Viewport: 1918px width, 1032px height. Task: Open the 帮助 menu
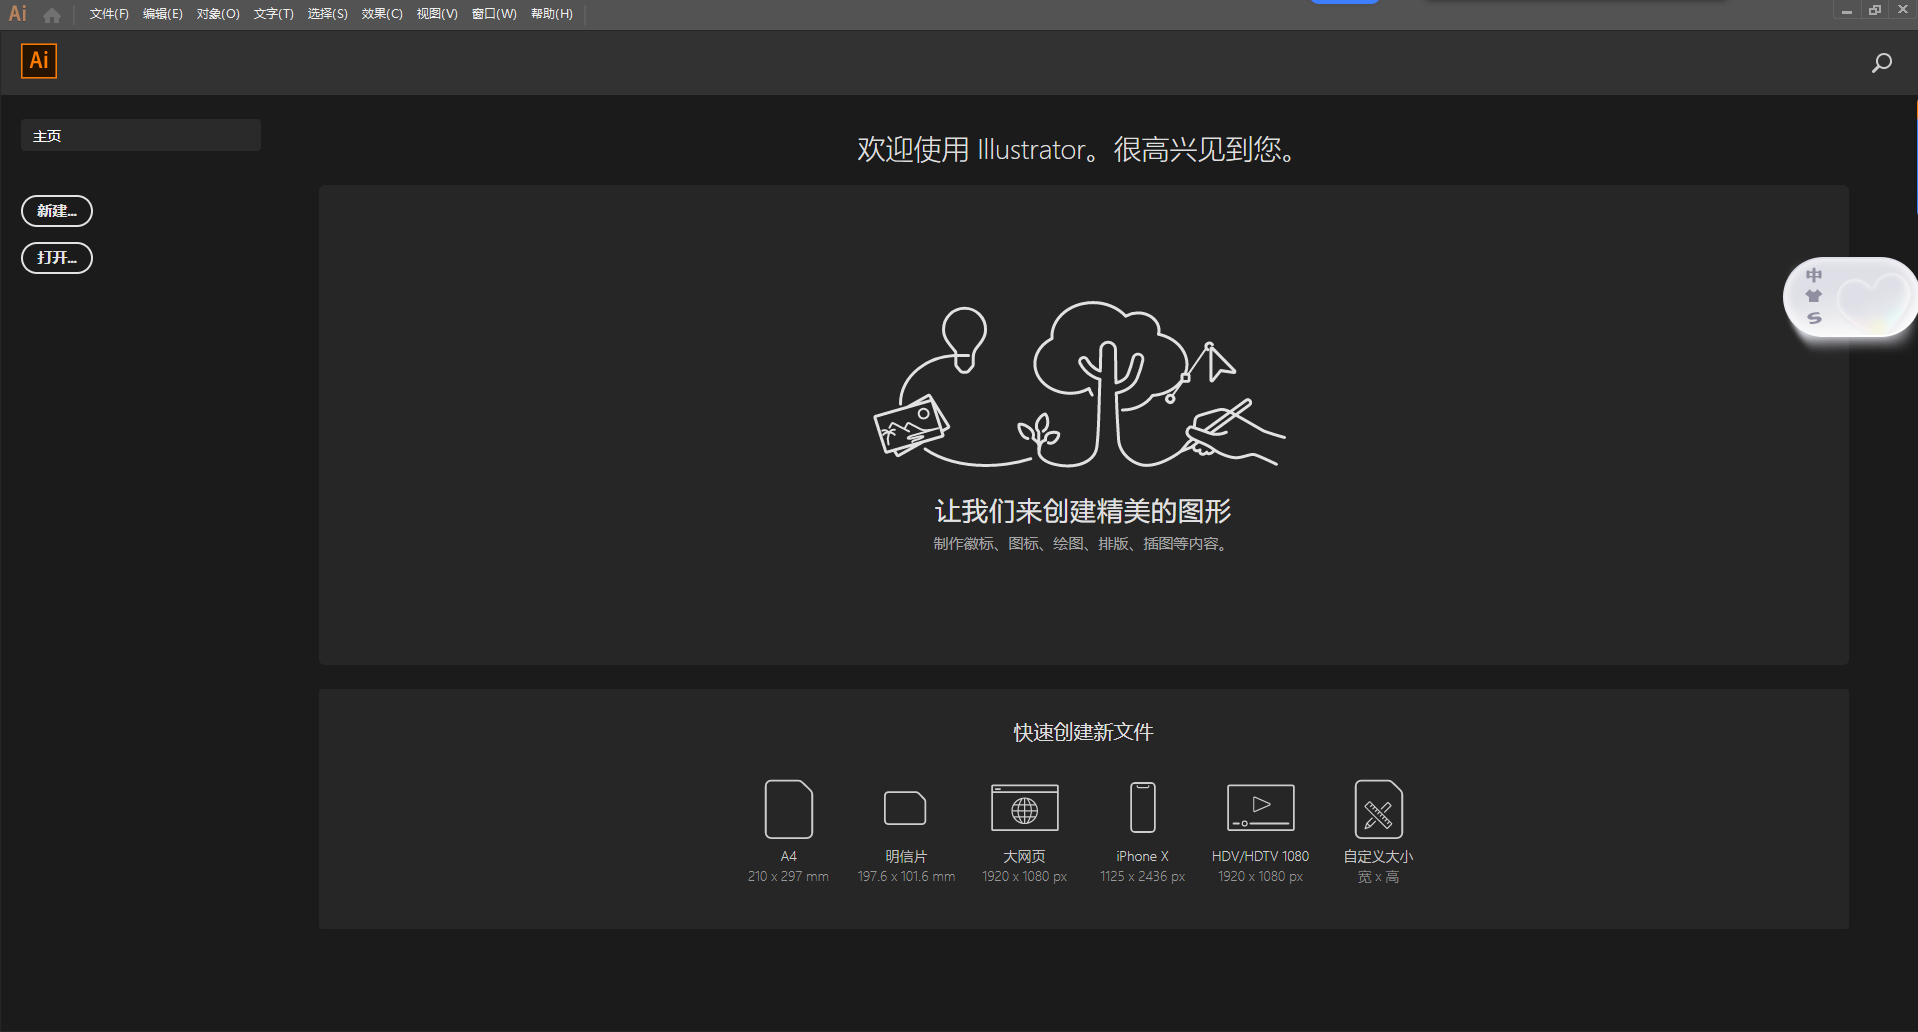[x=551, y=14]
